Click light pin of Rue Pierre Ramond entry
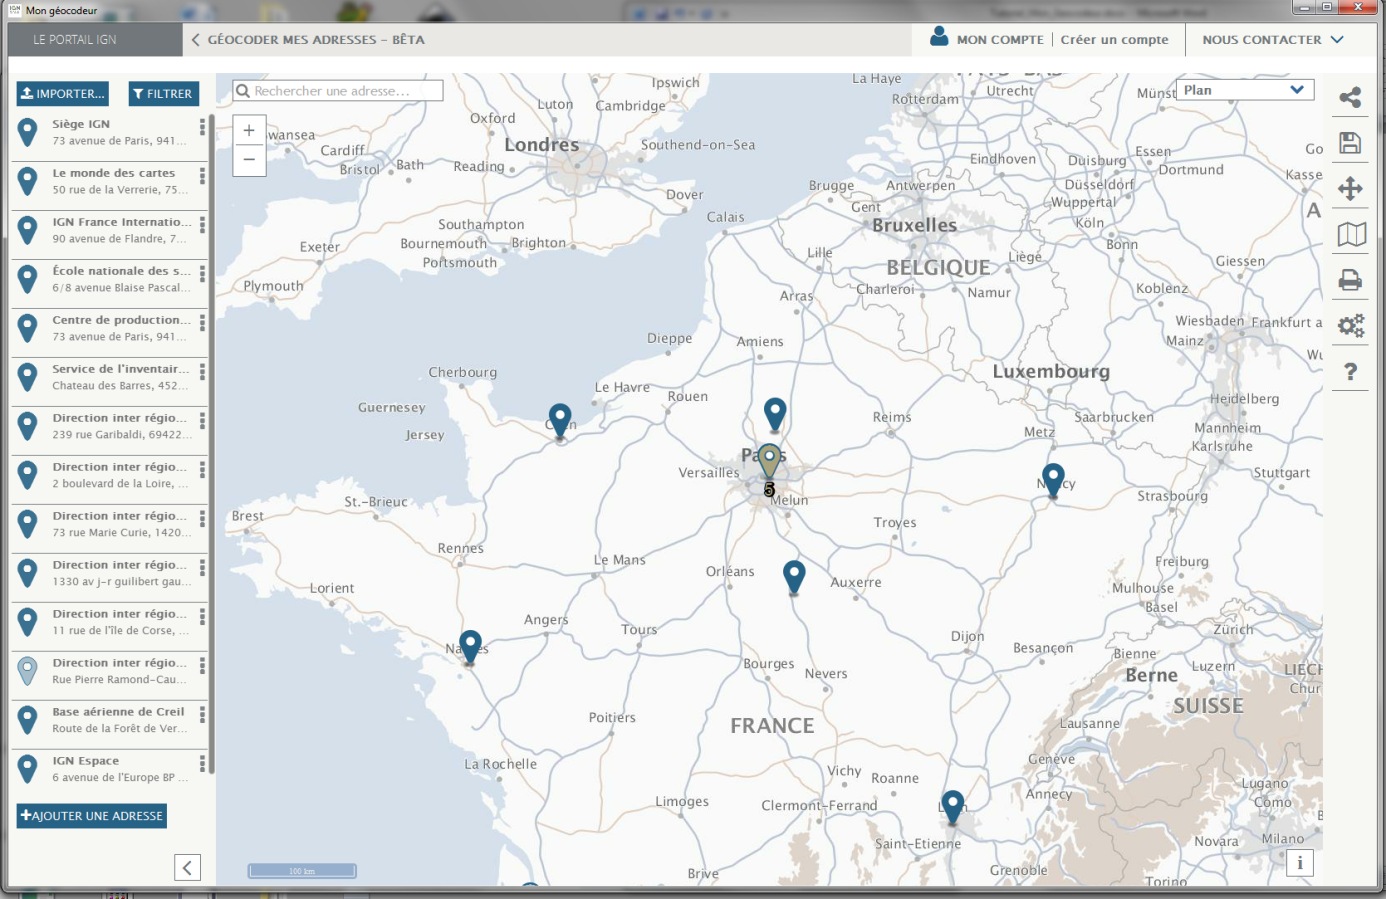1386x899 pixels. coord(28,671)
